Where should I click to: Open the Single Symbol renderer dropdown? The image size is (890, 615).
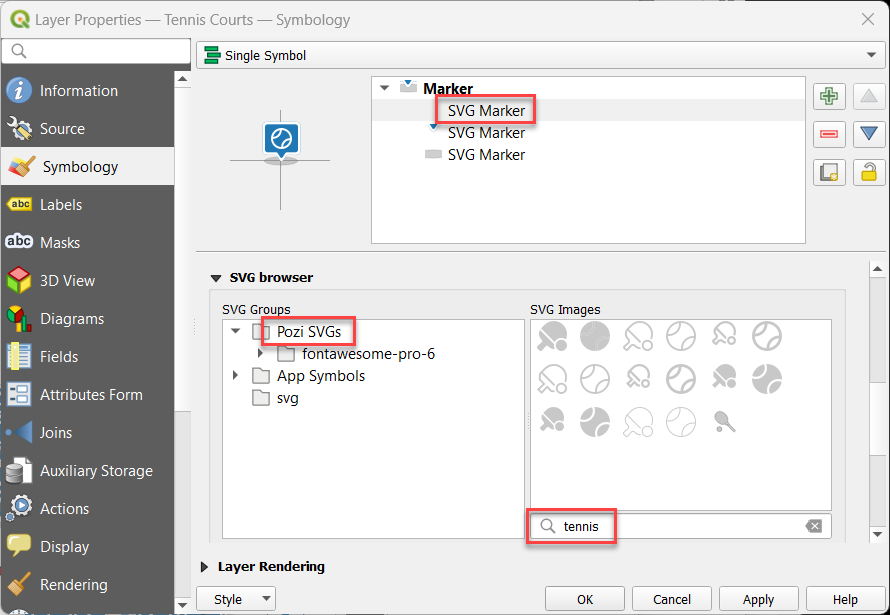(540, 55)
